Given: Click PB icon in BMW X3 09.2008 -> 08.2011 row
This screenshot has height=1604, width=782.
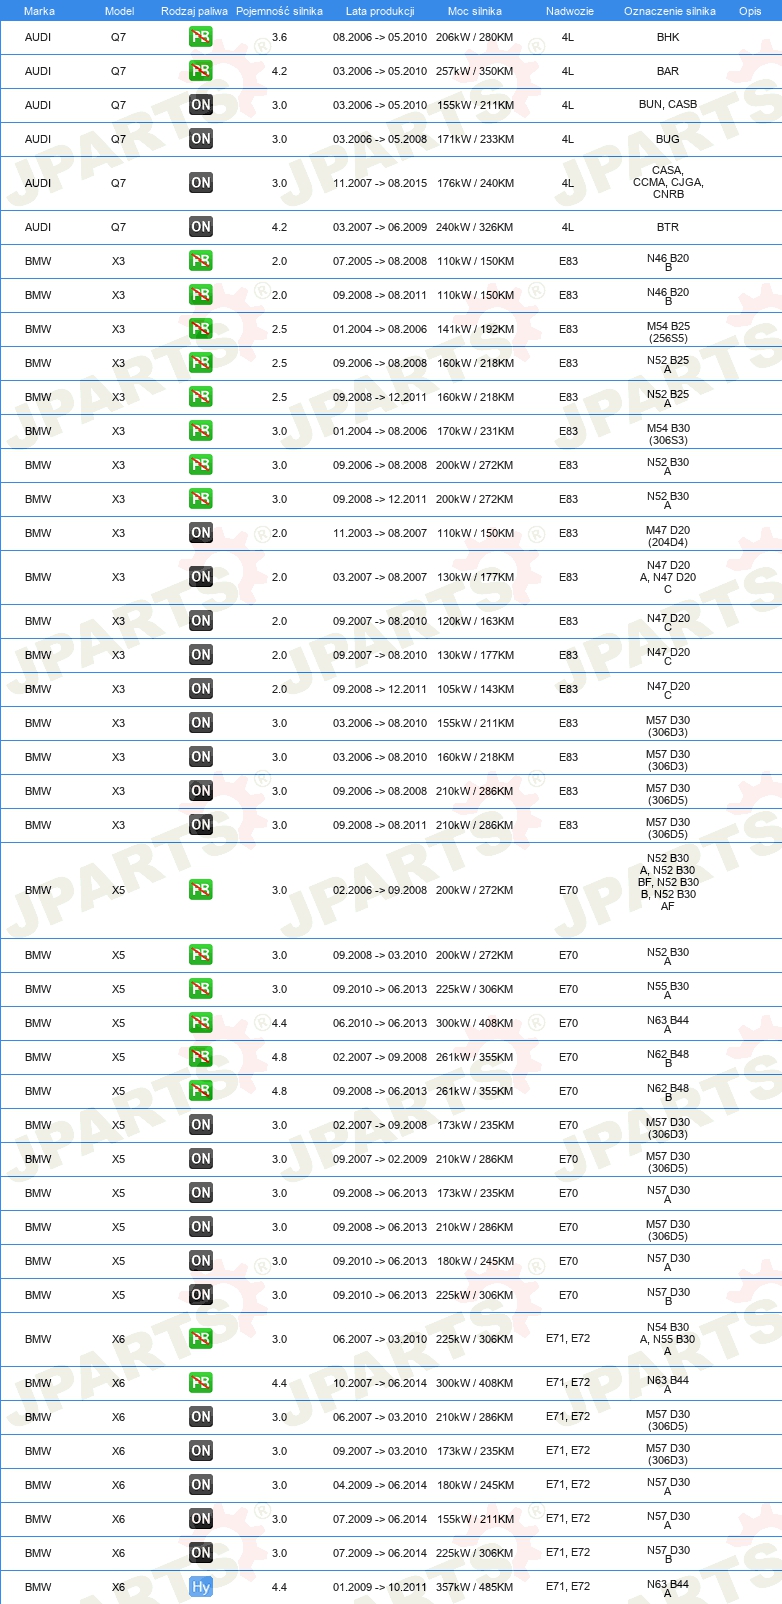Looking at the screenshot, I should tap(201, 295).
